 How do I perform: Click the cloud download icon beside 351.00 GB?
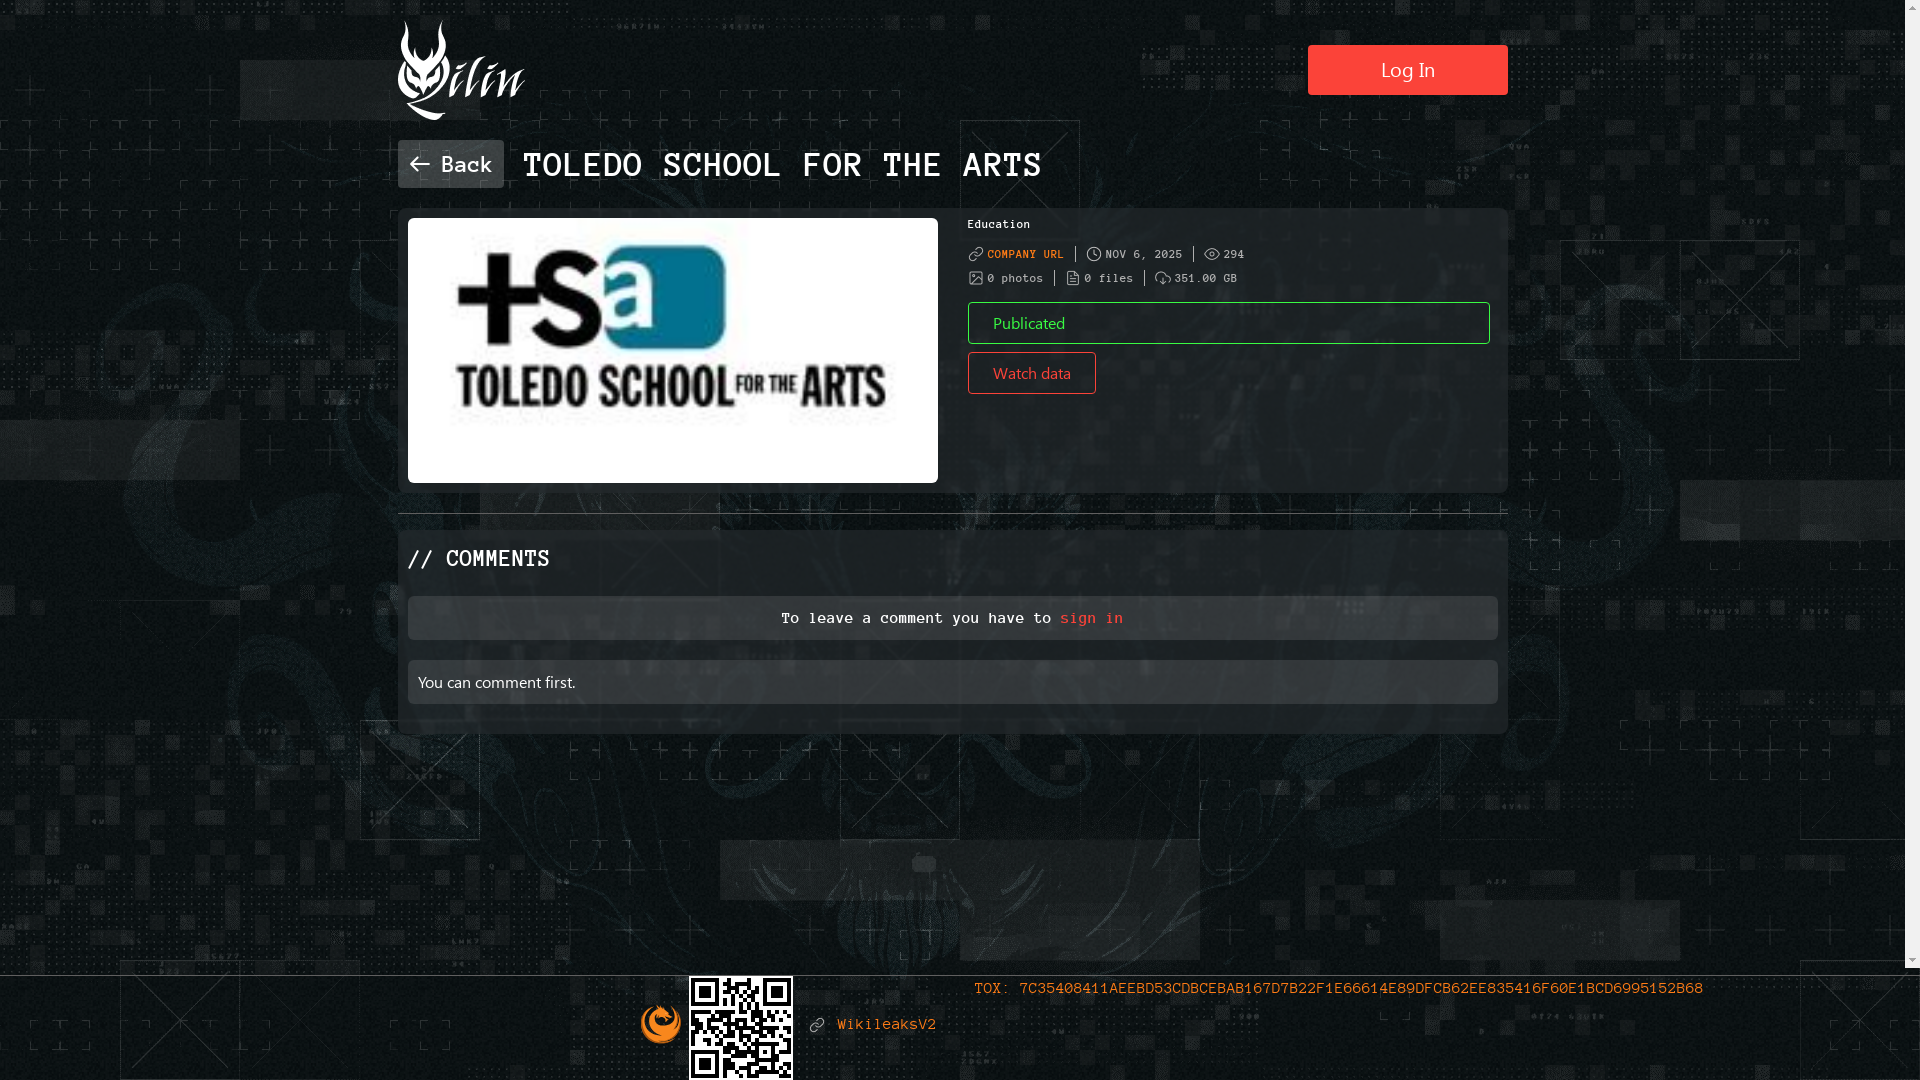(x=1163, y=278)
